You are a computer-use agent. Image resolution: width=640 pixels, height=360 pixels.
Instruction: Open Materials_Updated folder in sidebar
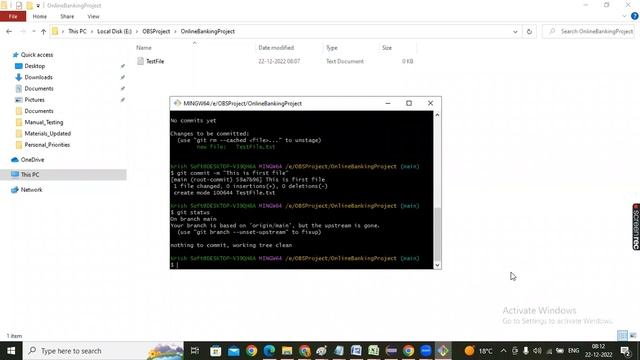[47, 133]
